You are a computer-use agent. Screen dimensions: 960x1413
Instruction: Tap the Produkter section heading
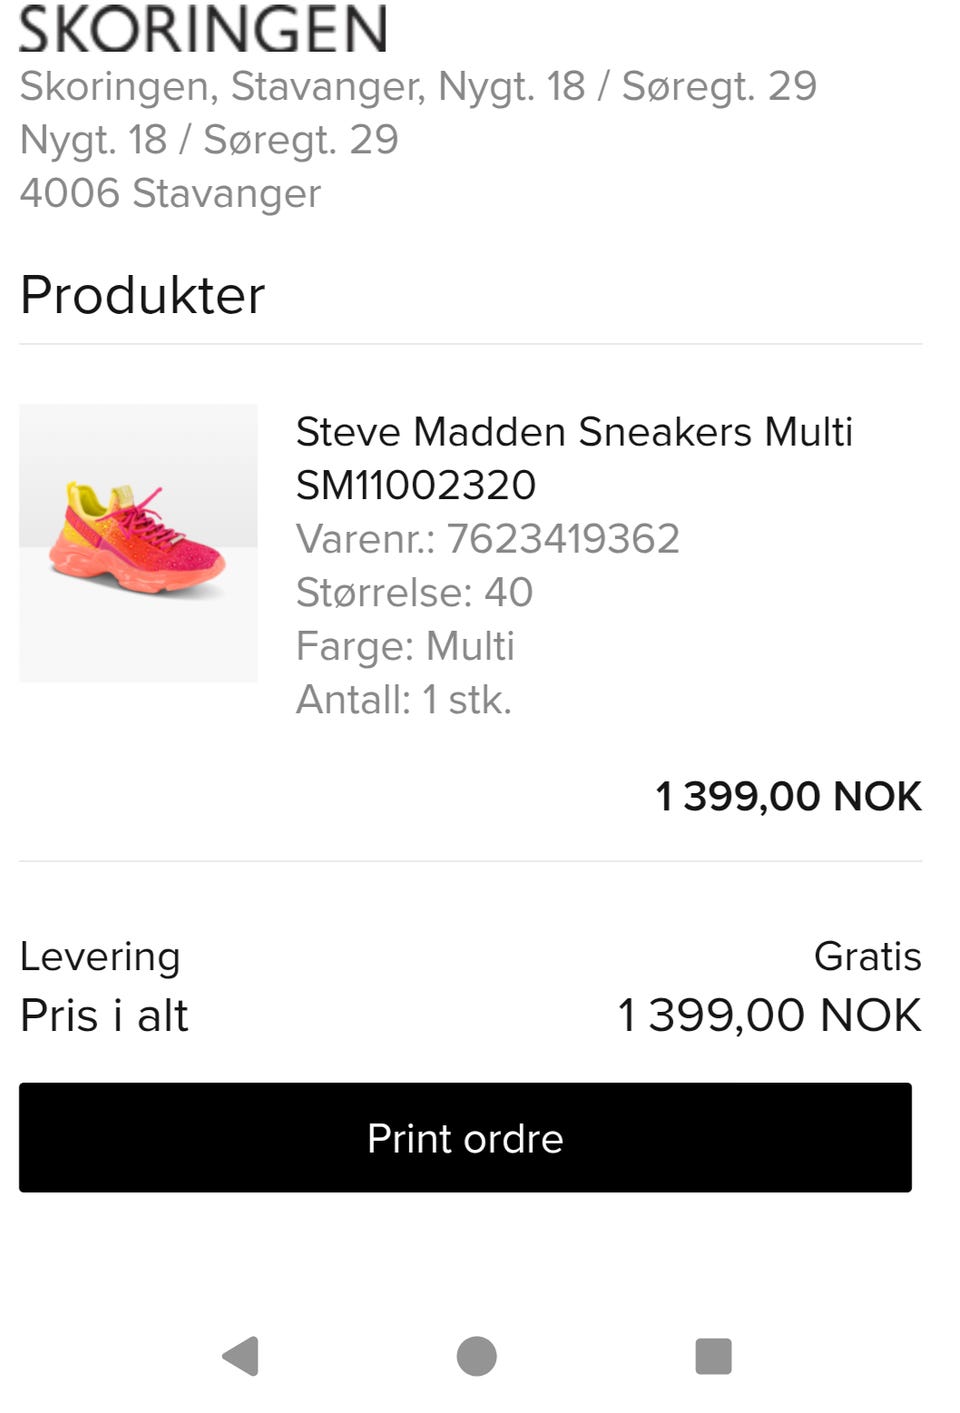(x=142, y=295)
